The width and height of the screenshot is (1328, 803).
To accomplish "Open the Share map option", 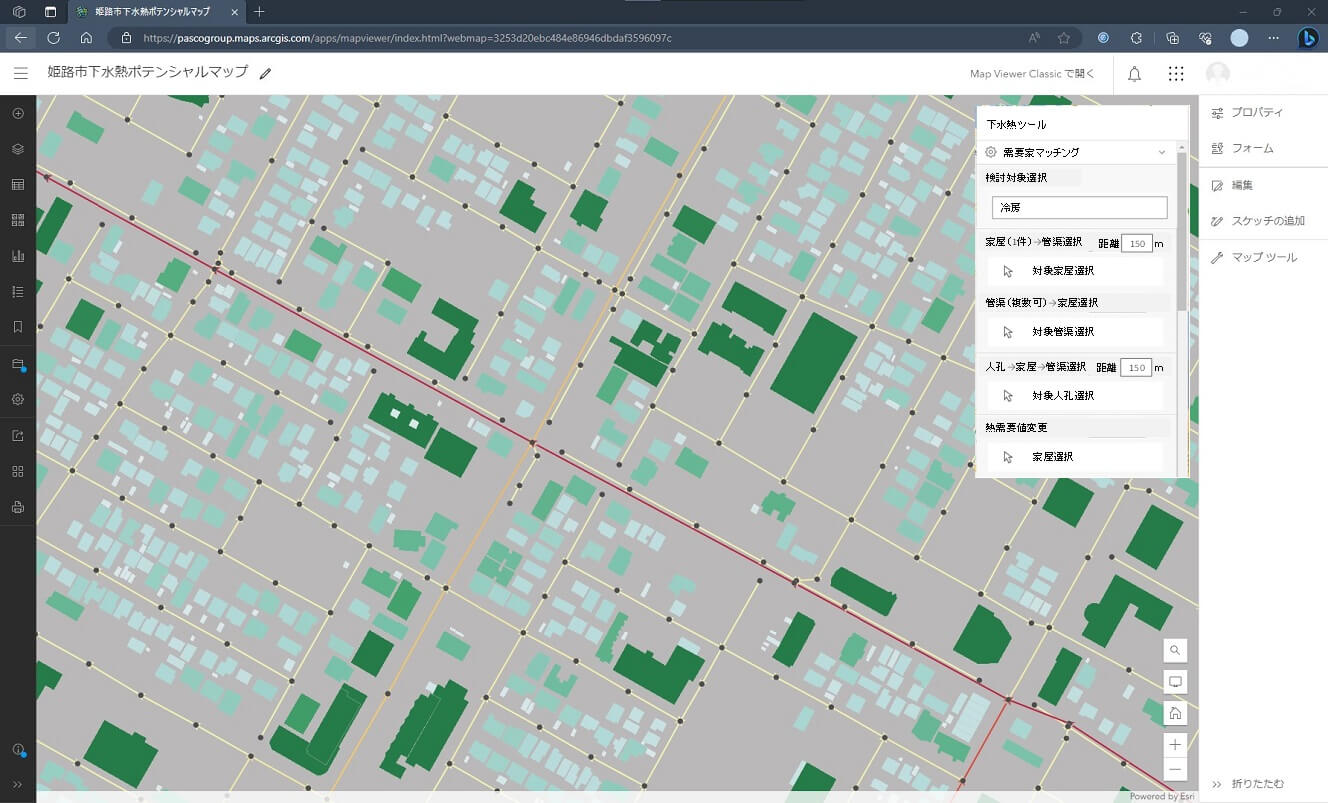I will pyautogui.click(x=18, y=436).
